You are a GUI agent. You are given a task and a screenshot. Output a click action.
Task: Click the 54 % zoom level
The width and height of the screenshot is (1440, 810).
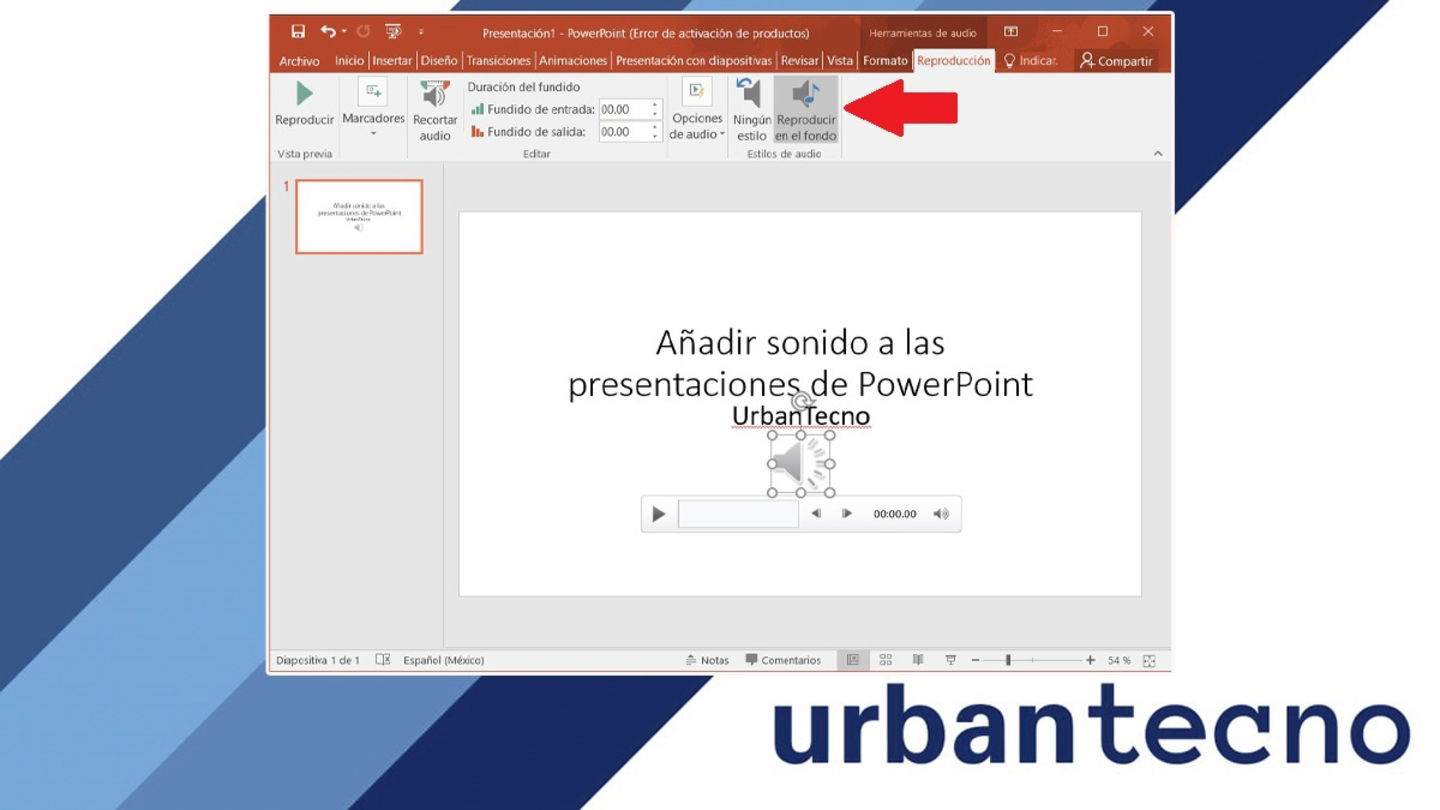[x=1119, y=660]
